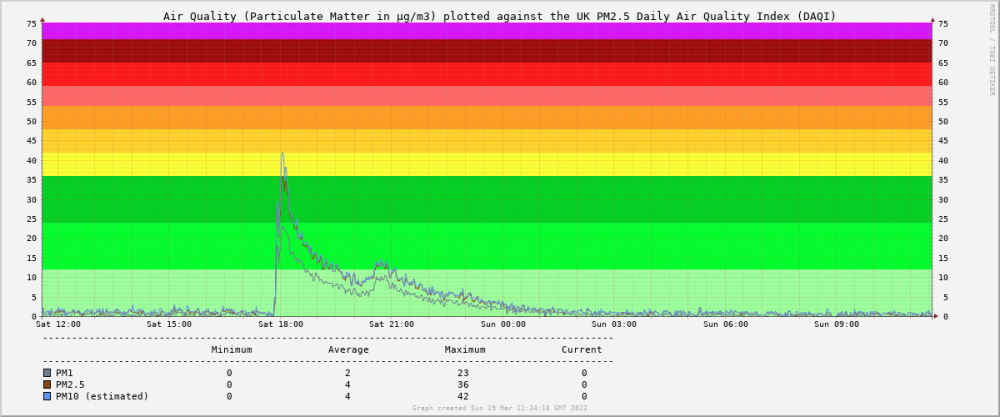1000x417 pixels.
Task: Click the yellow DAQI band
Action: click(487, 164)
